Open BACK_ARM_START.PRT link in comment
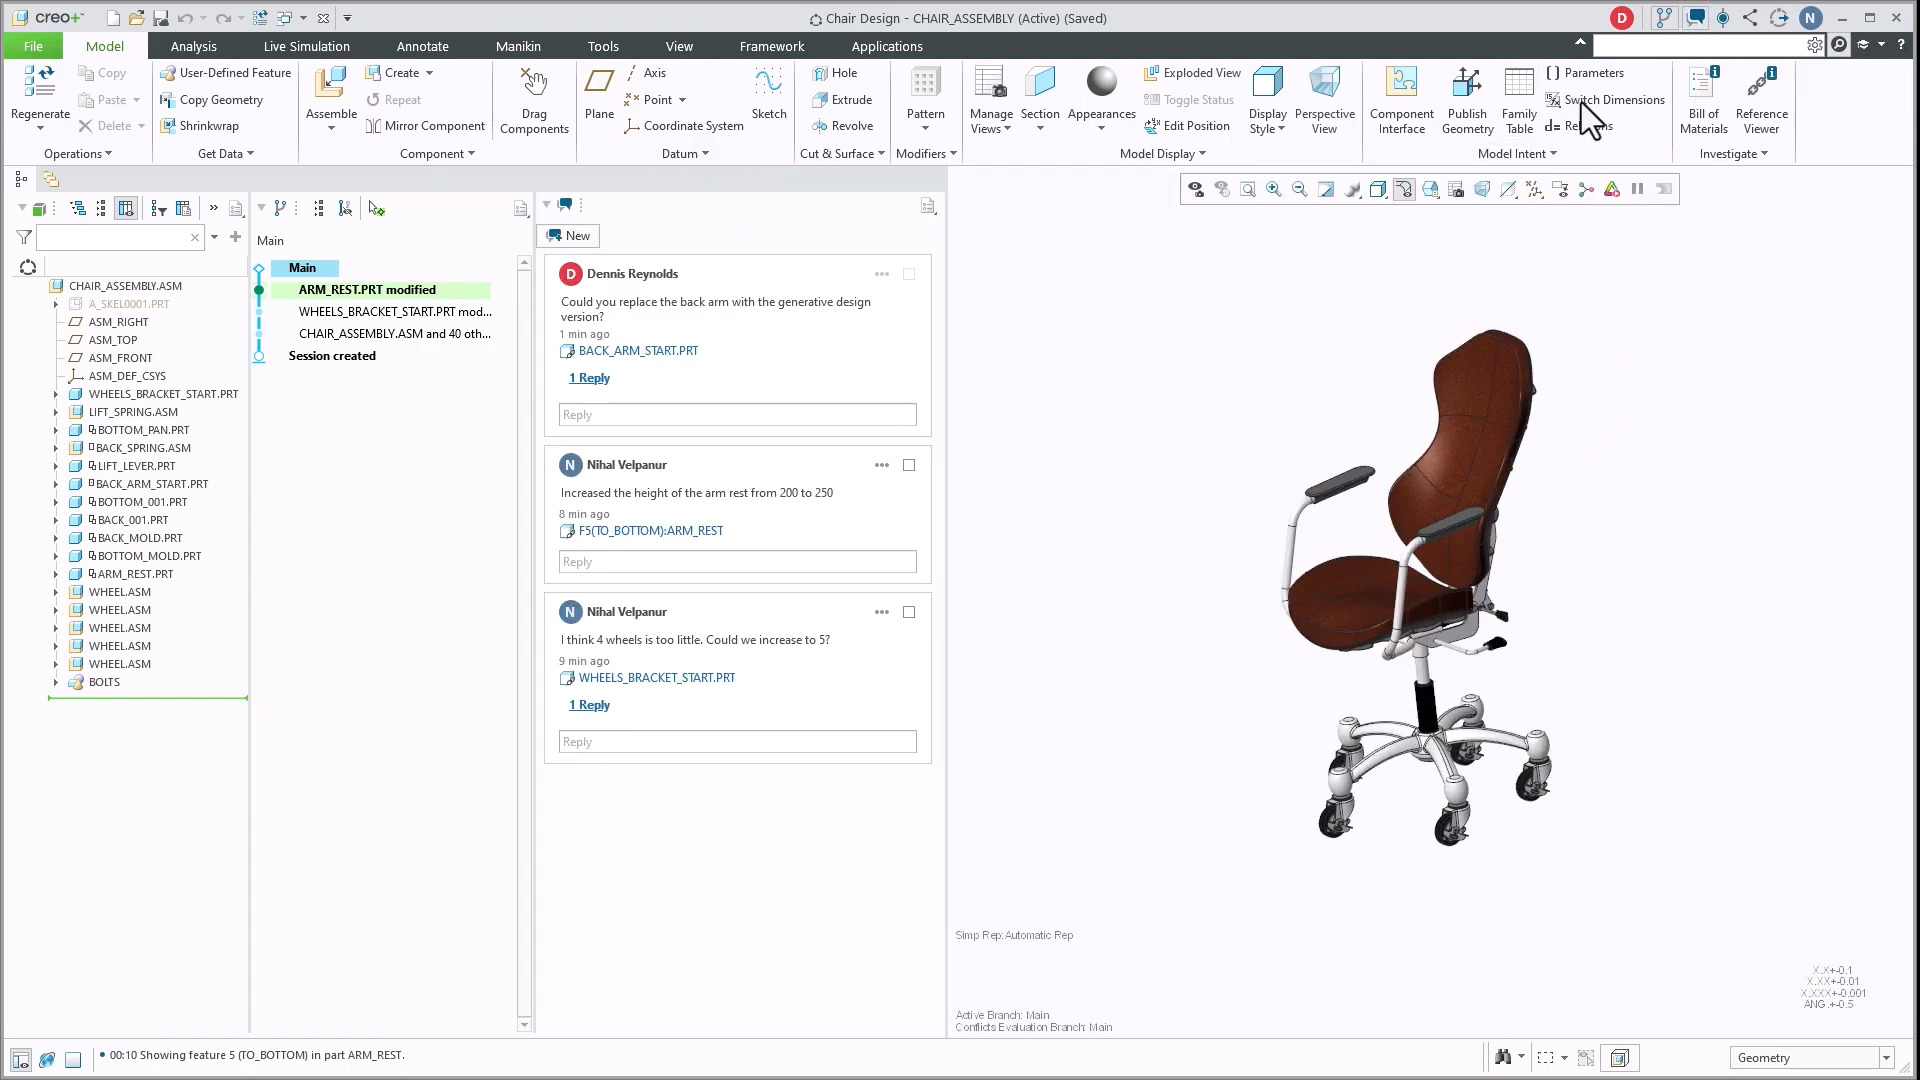1920x1080 pixels. (638, 351)
